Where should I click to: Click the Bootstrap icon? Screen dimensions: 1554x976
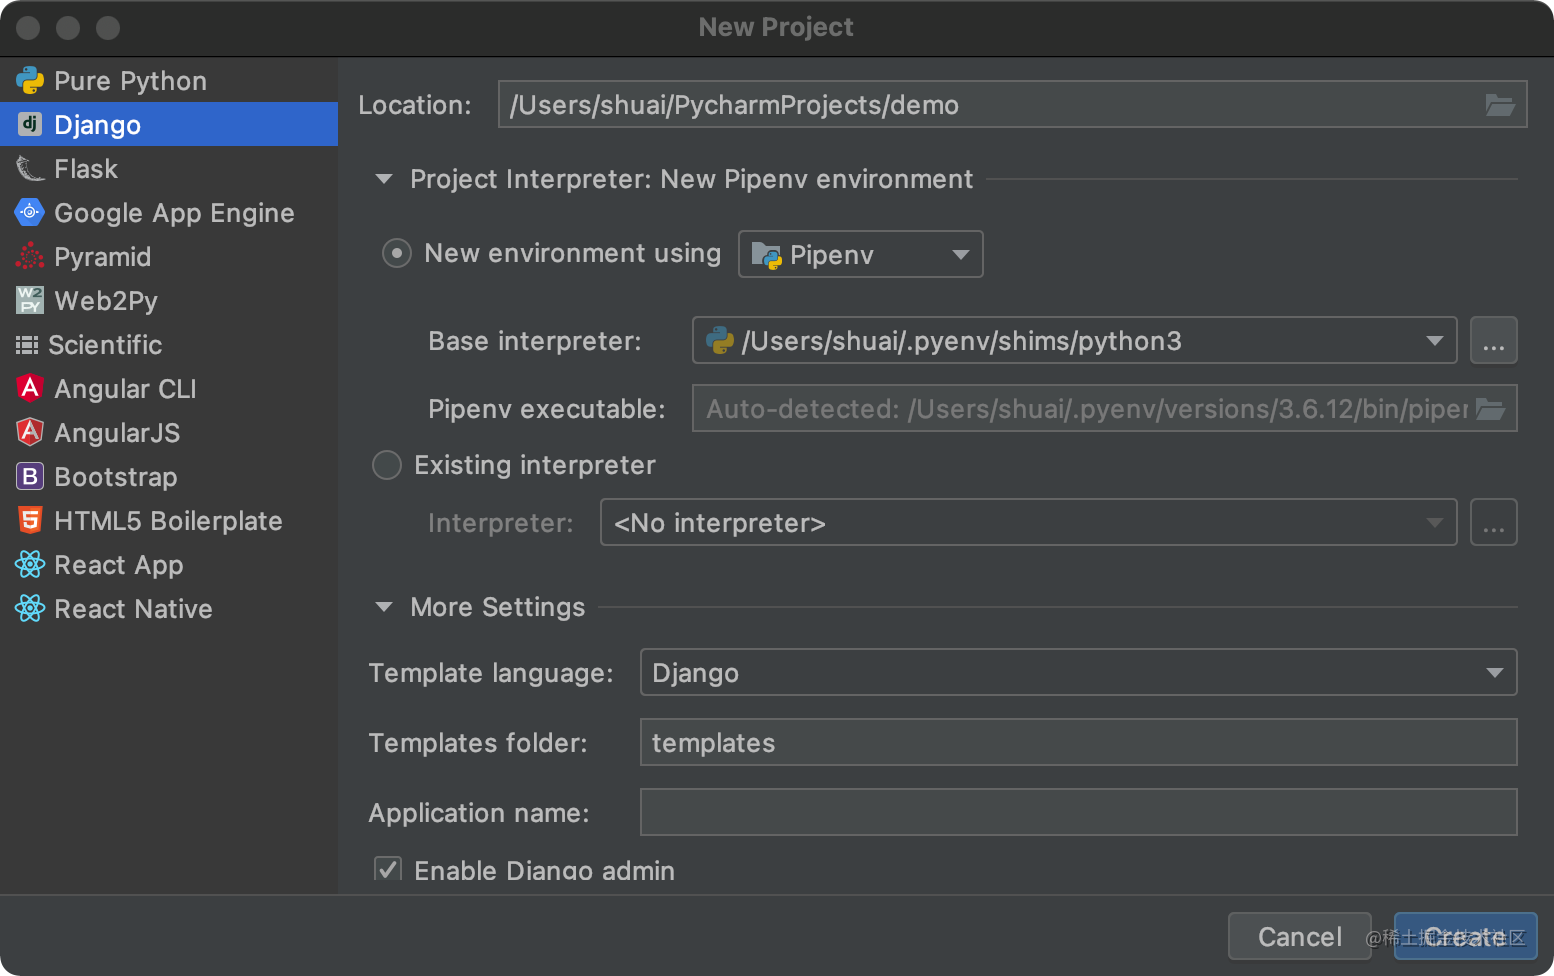[x=30, y=476]
